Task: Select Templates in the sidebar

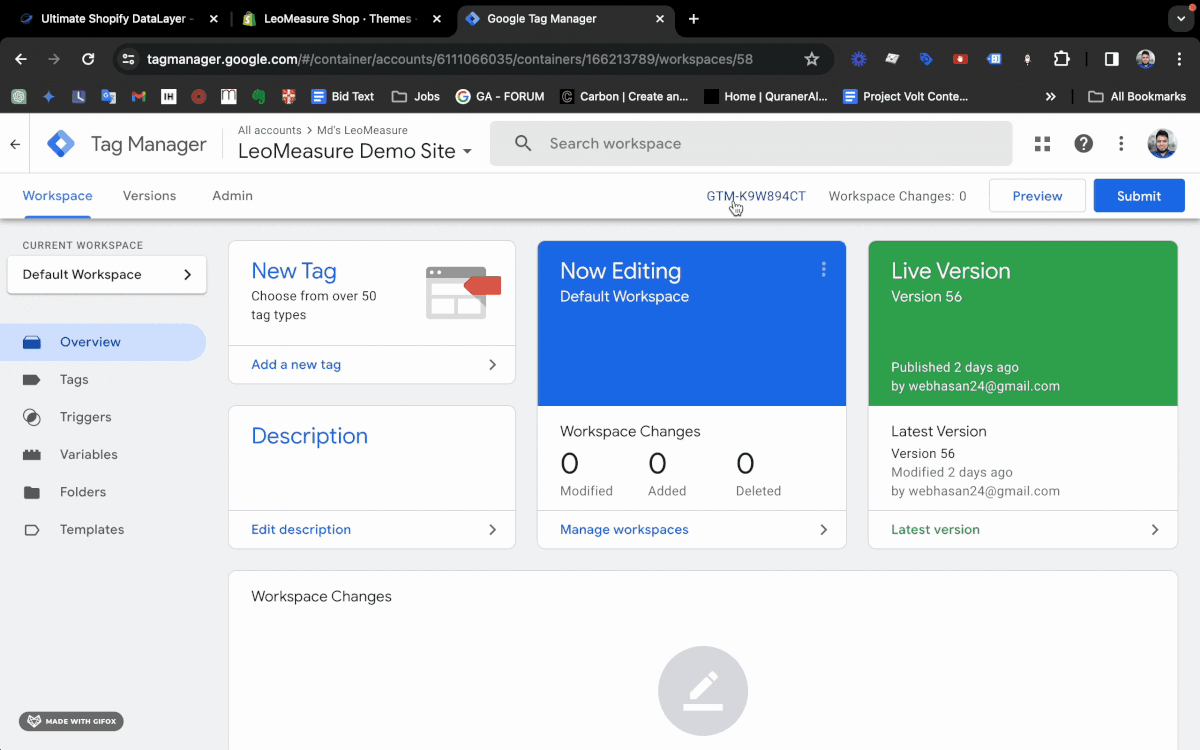Action: (93, 529)
